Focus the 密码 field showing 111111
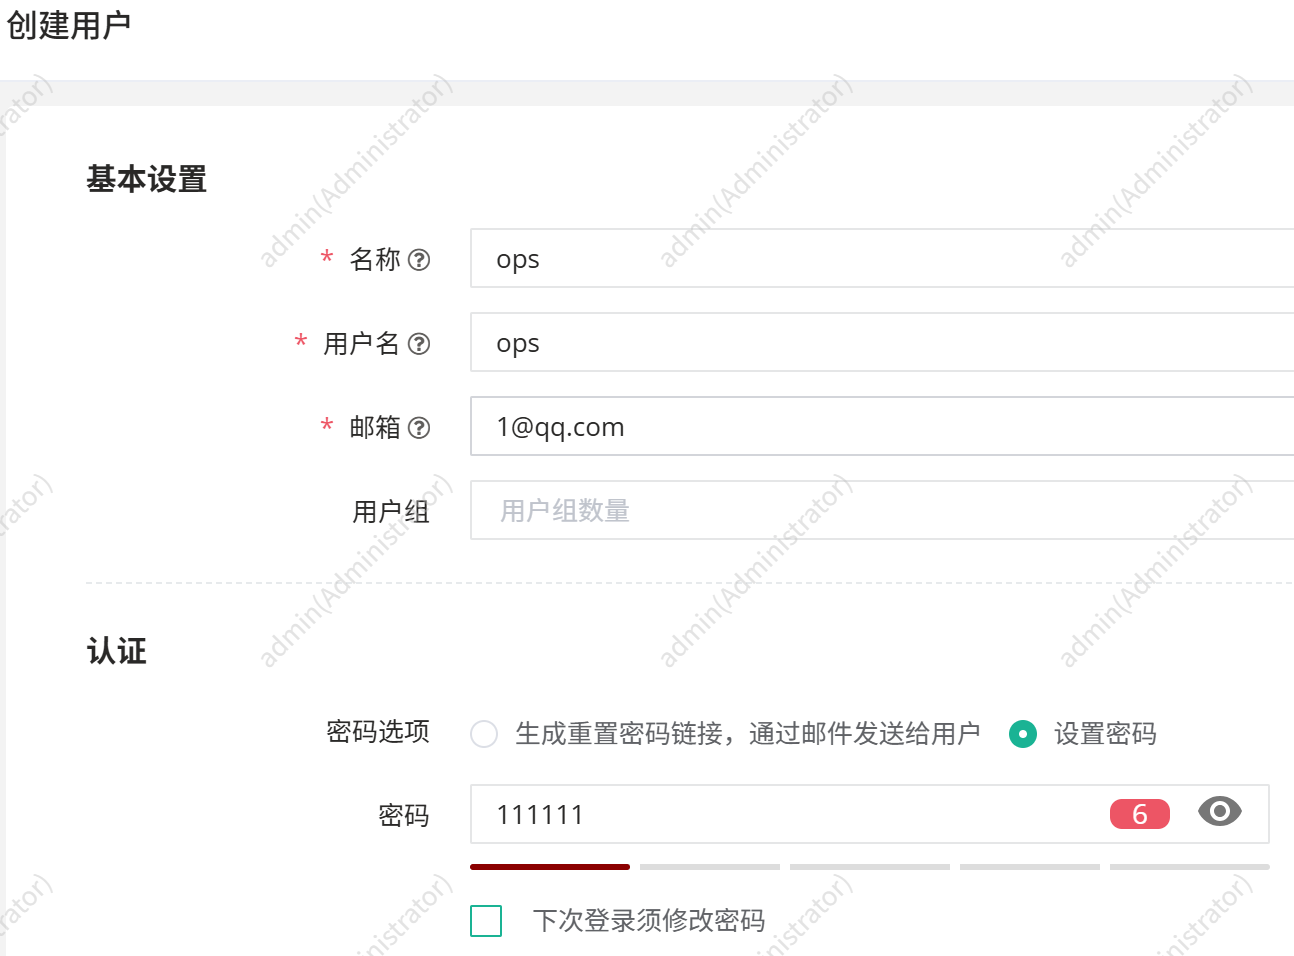 point(870,814)
